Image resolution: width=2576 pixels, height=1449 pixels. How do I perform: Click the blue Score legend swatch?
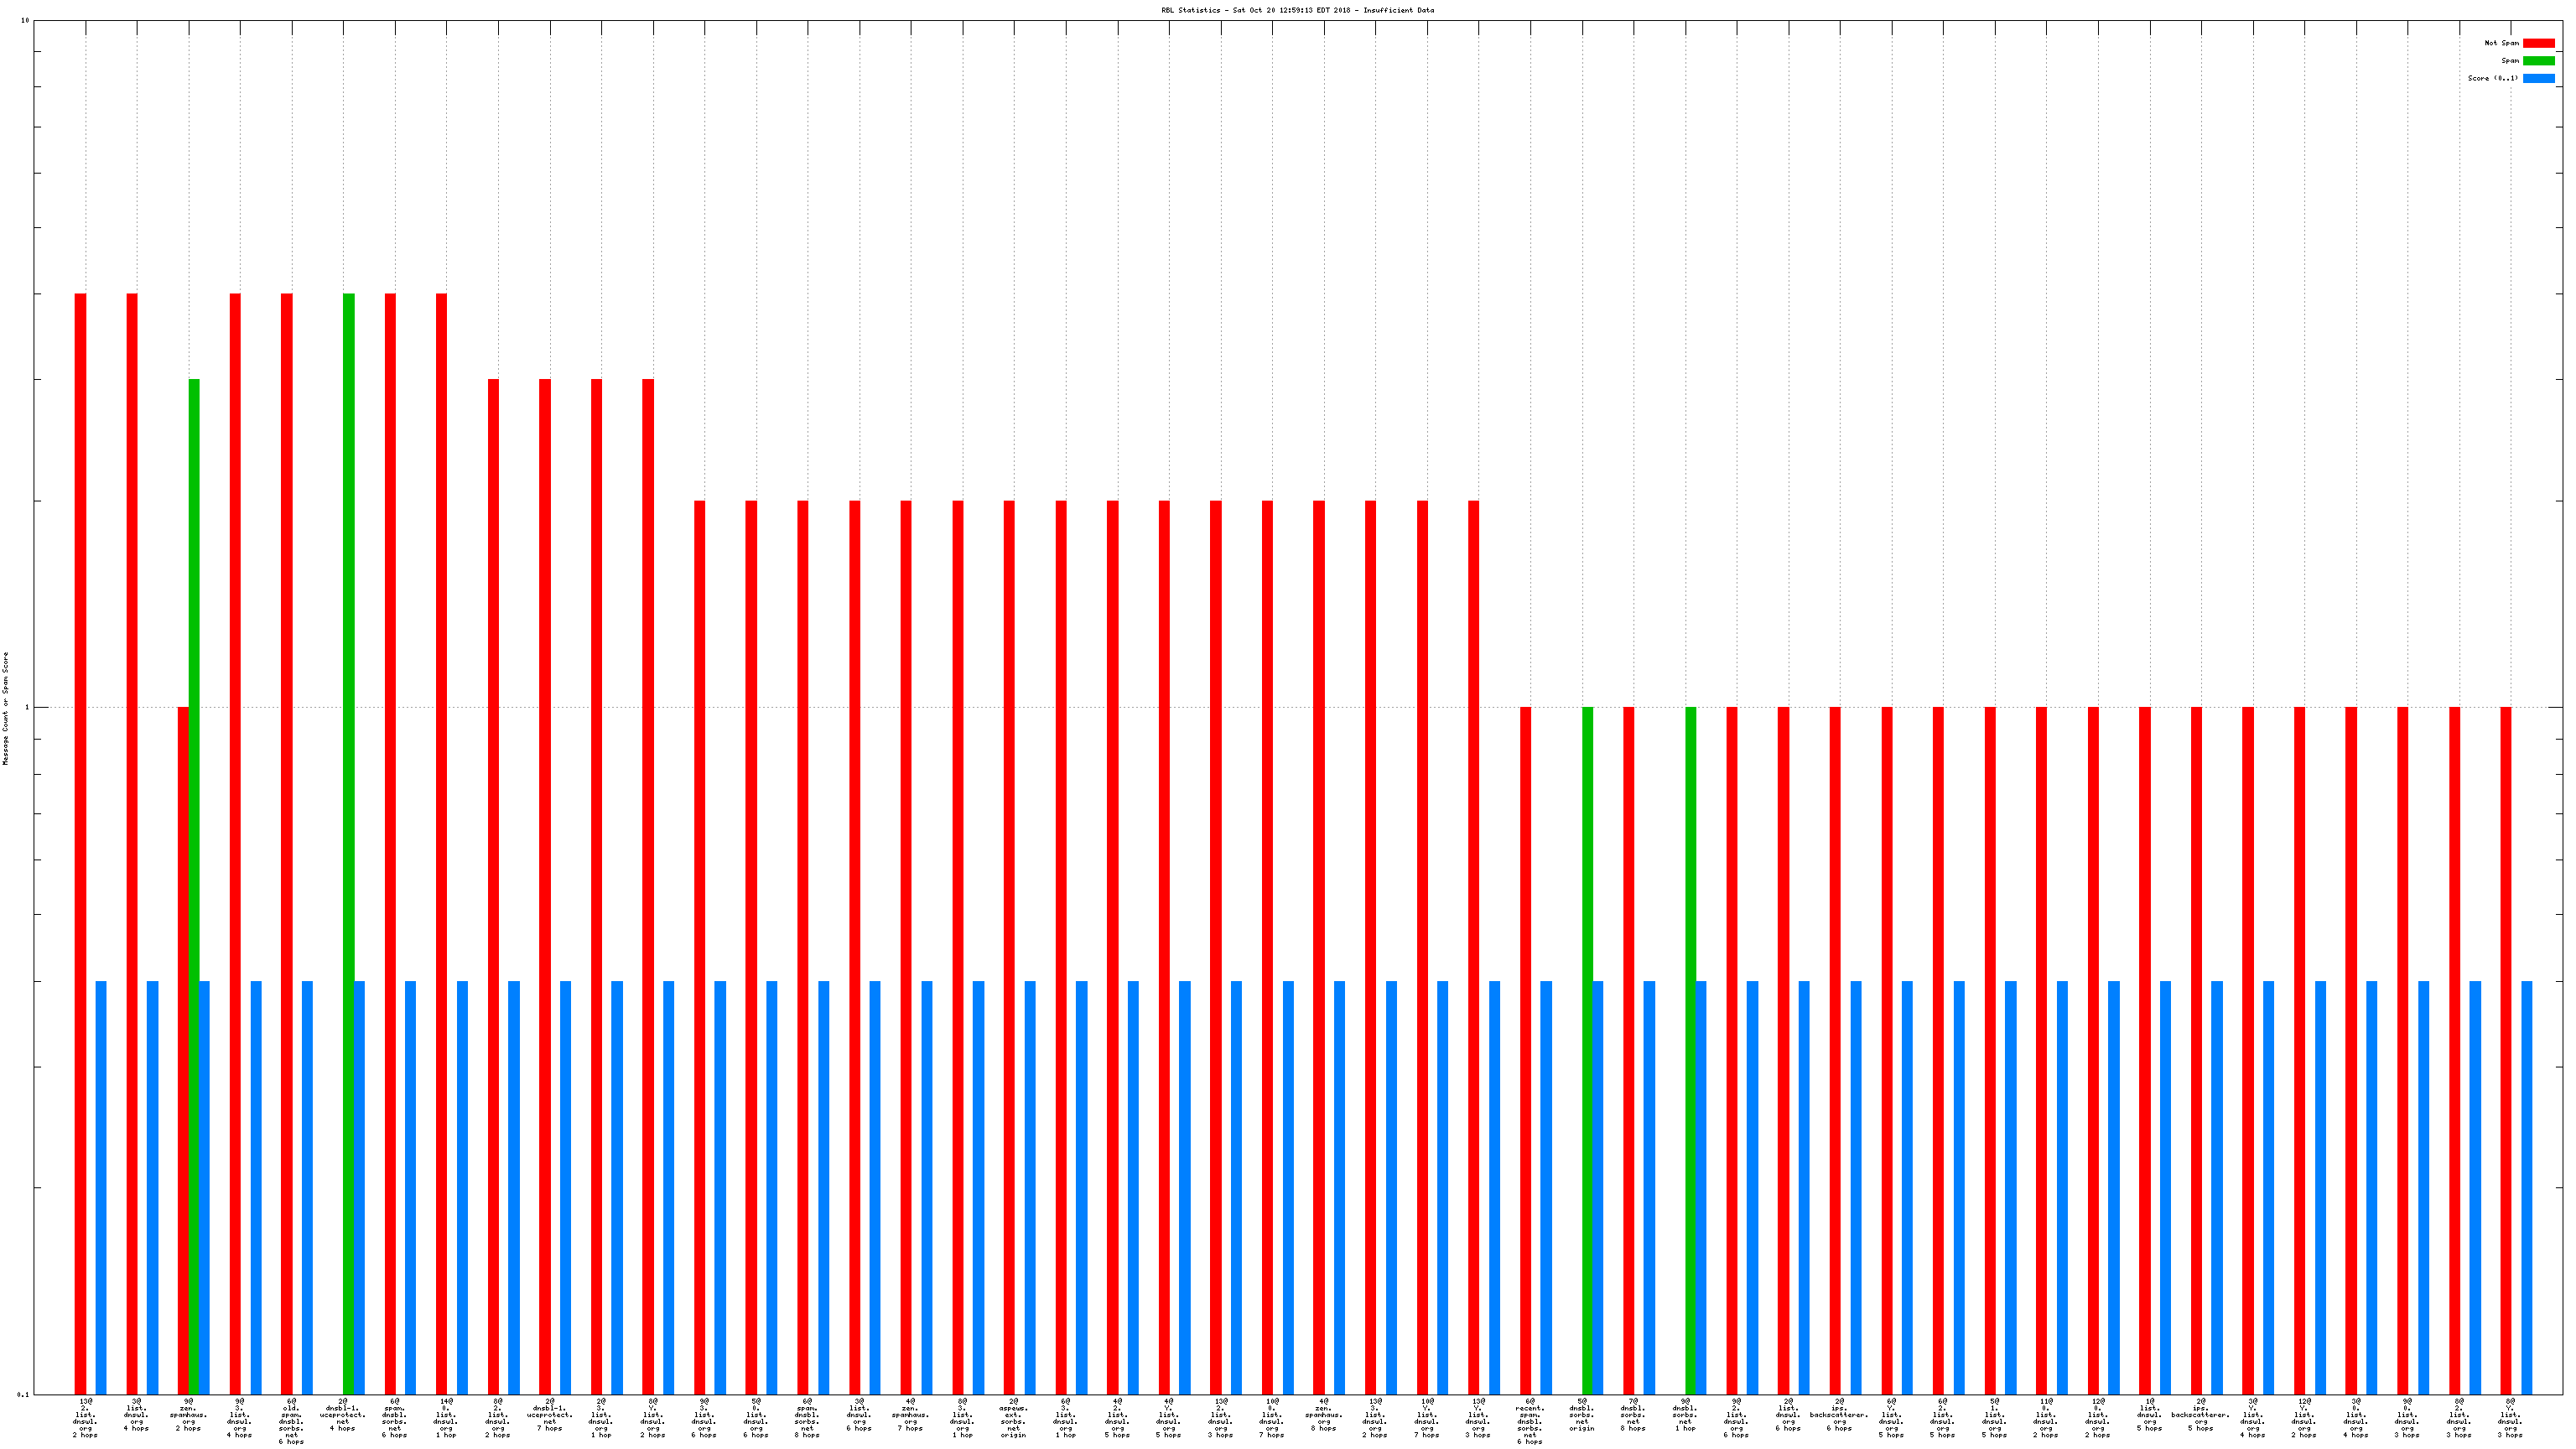(x=2538, y=78)
